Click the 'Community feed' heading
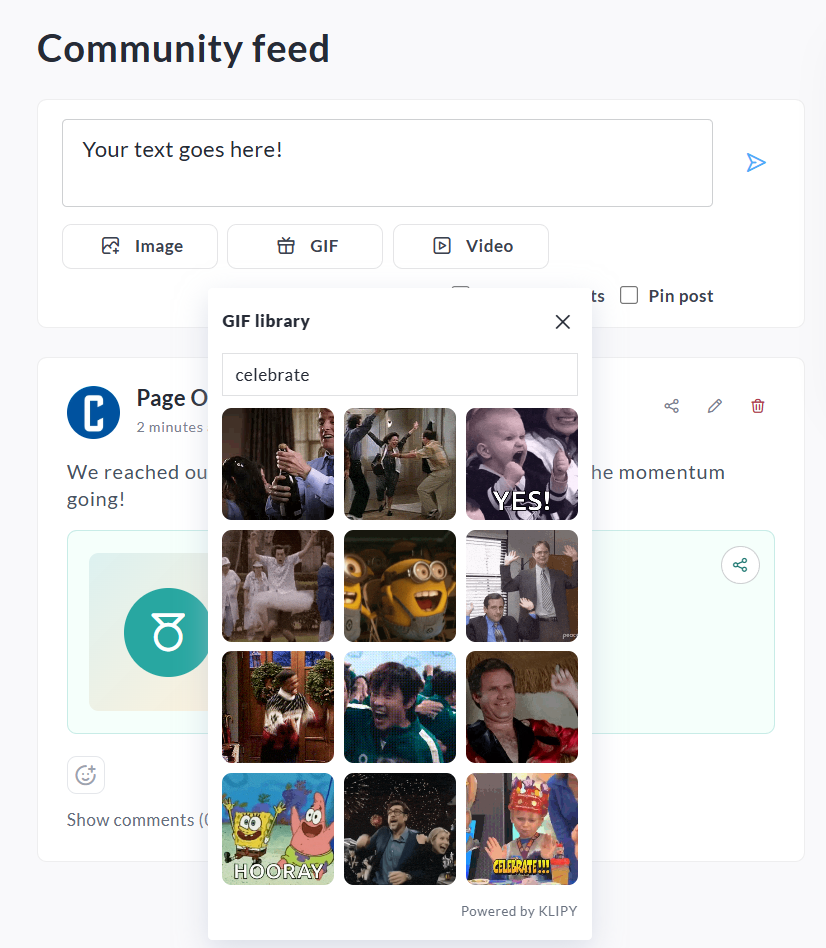The height and width of the screenshot is (948, 826). click(x=183, y=49)
